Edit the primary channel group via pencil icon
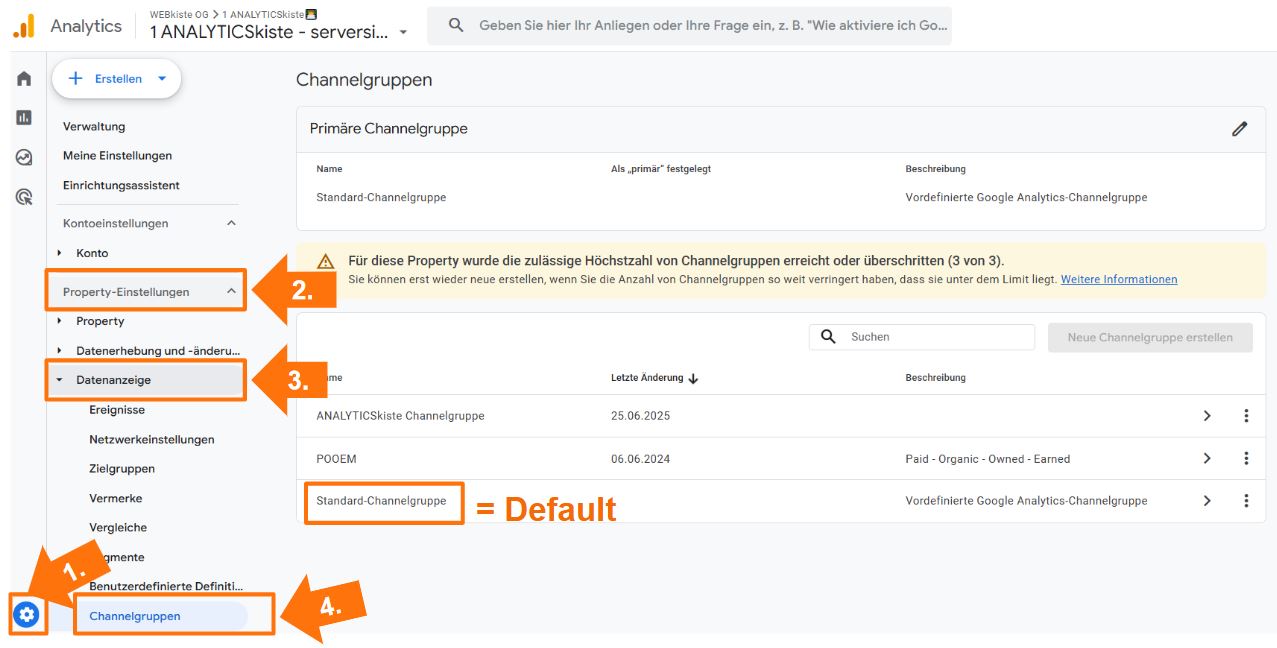 (1240, 129)
